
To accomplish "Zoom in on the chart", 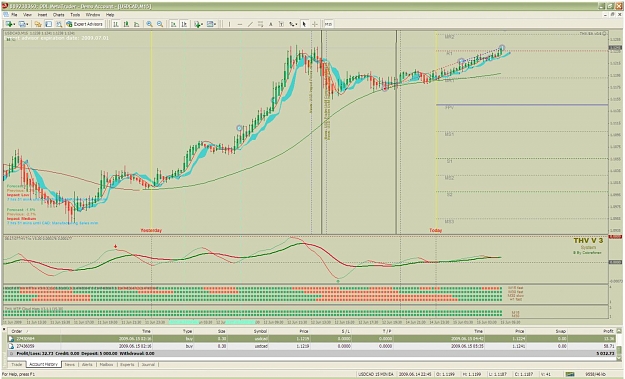I will (149, 24).
